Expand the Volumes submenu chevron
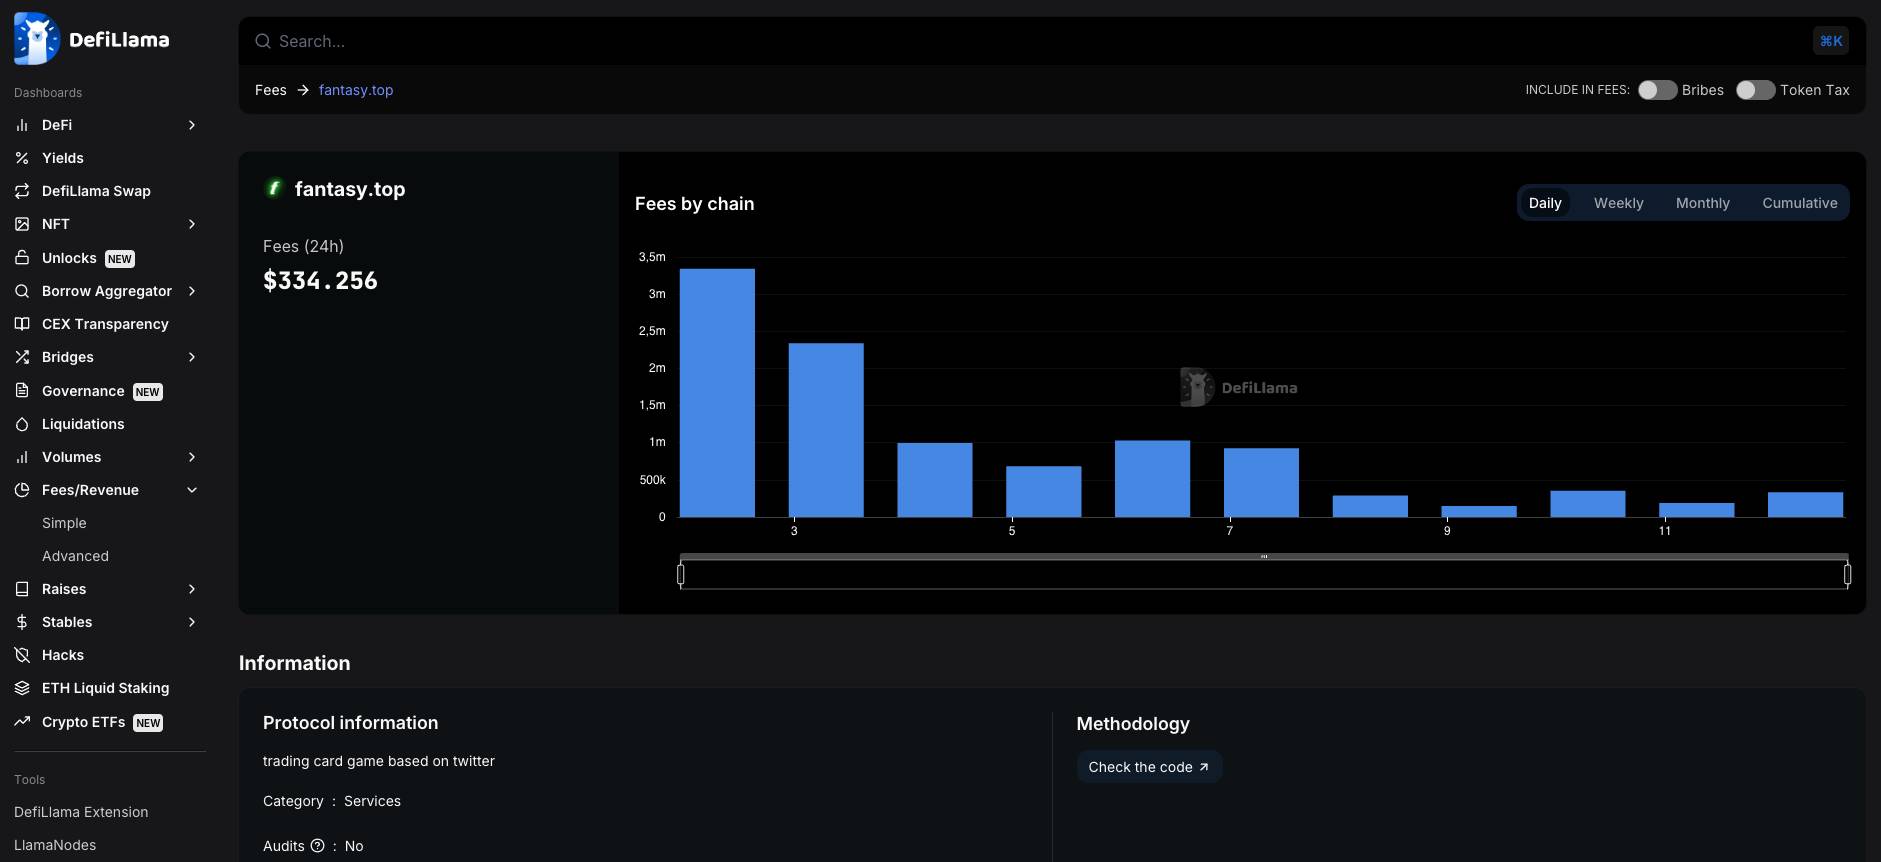1881x862 pixels. 192,457
